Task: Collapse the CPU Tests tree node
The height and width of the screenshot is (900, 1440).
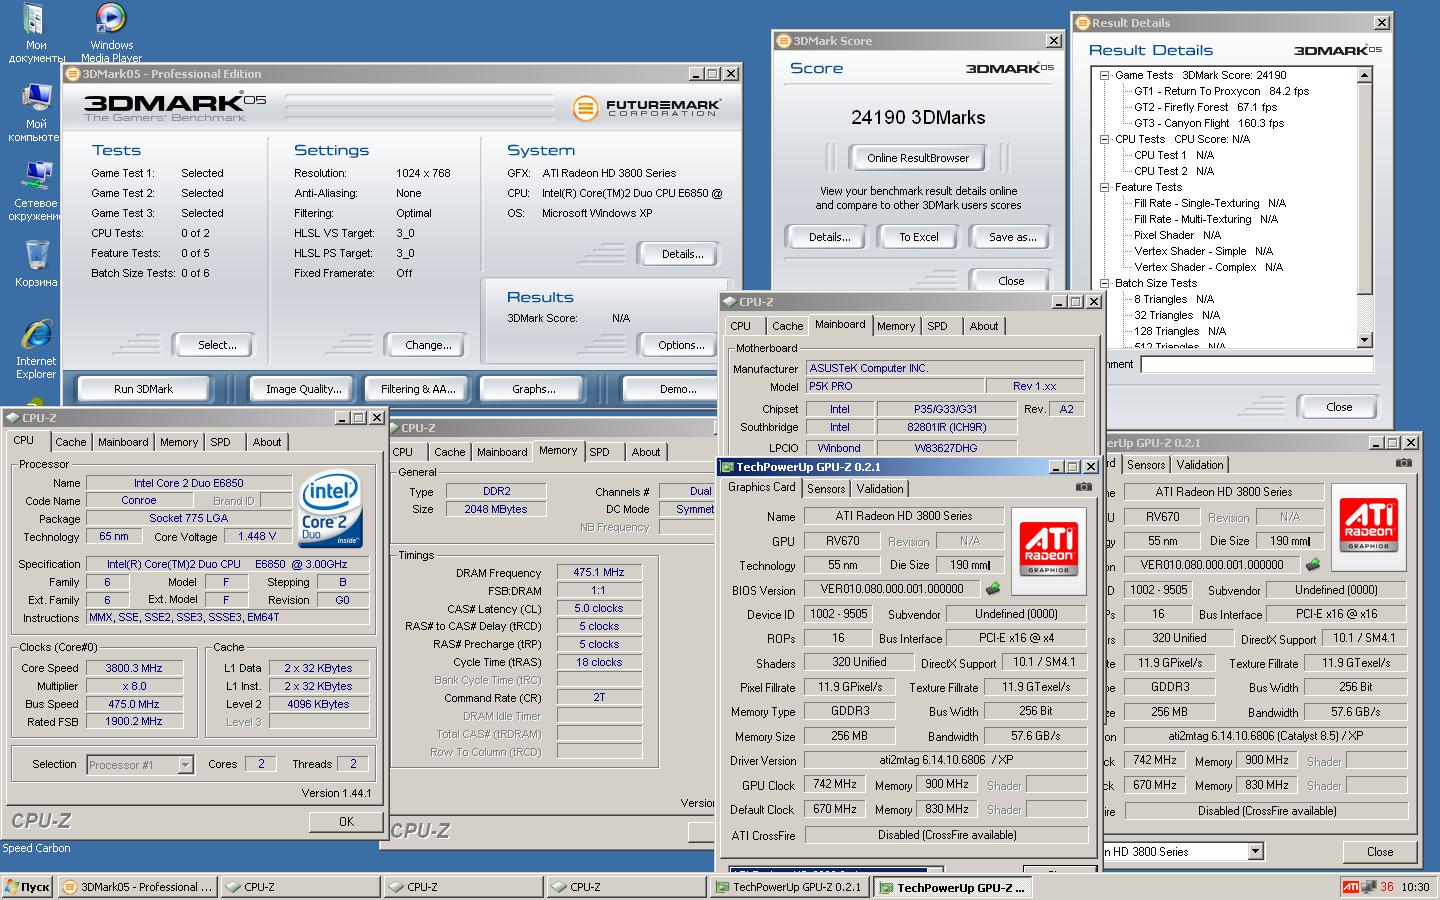Action: pyautogui.click(x=1104, y=139)
